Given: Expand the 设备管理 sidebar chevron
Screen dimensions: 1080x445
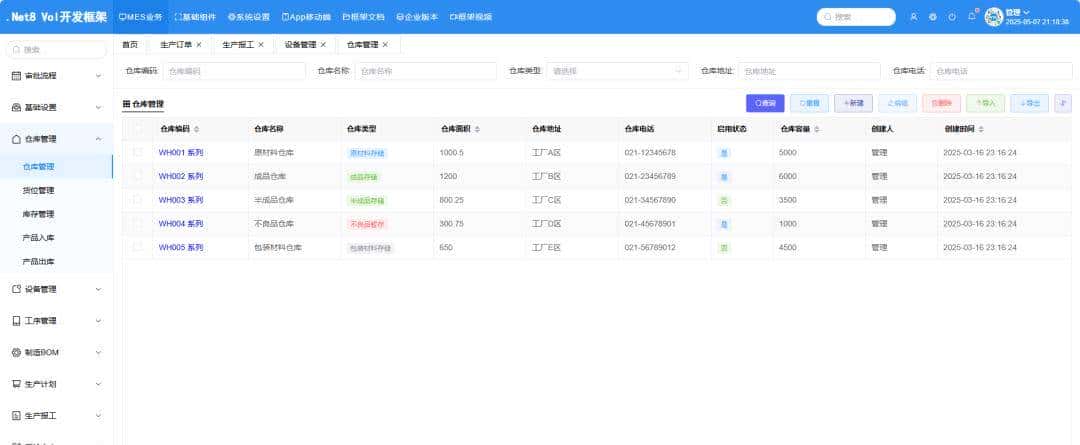Looking at the screenshot, I should click(98, 289).
